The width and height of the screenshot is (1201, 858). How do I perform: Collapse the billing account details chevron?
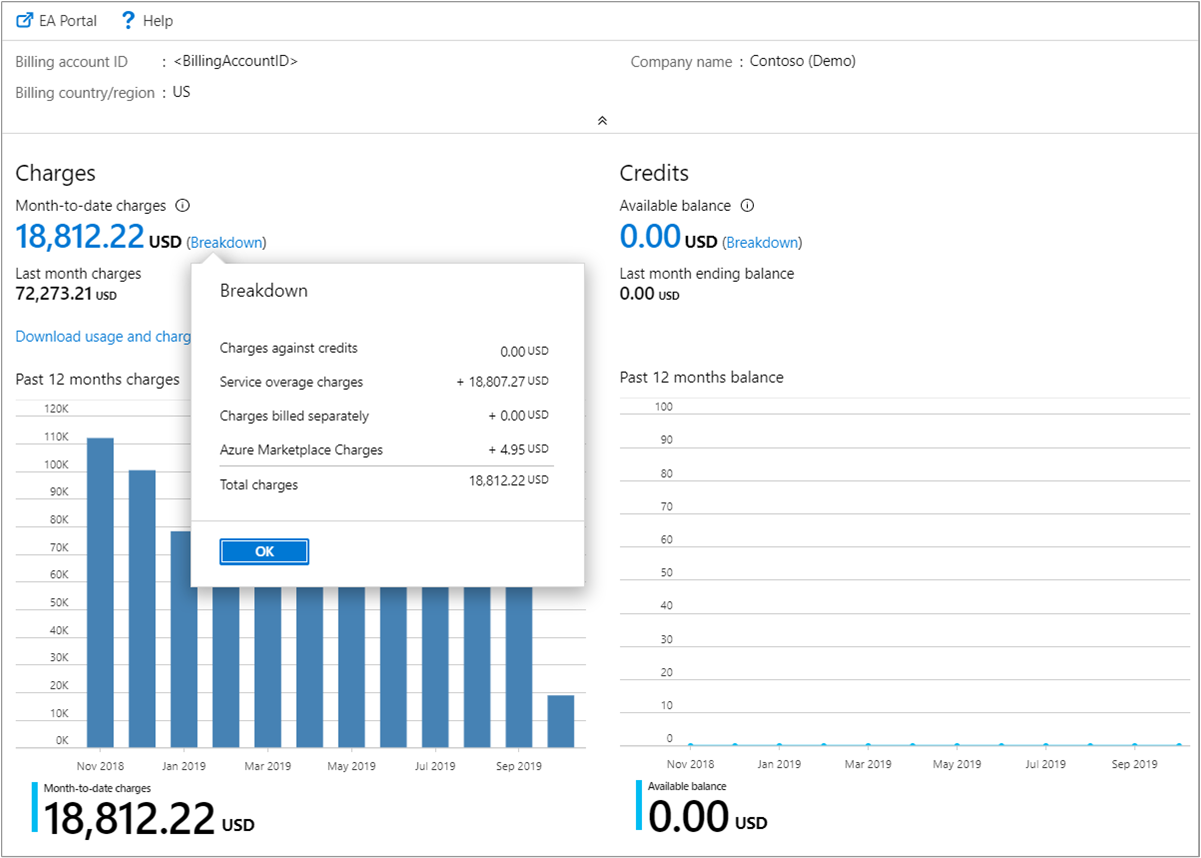pos(602,120)
